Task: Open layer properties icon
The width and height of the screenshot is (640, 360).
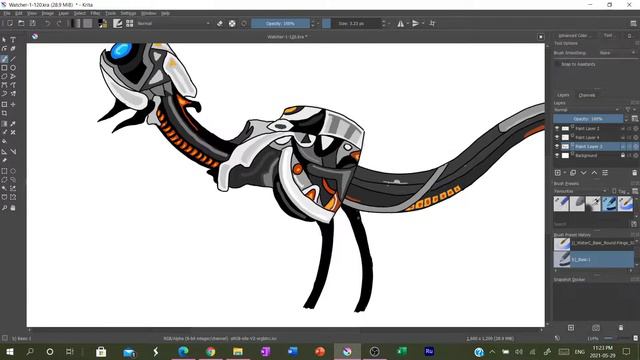Action: point(605,173)
